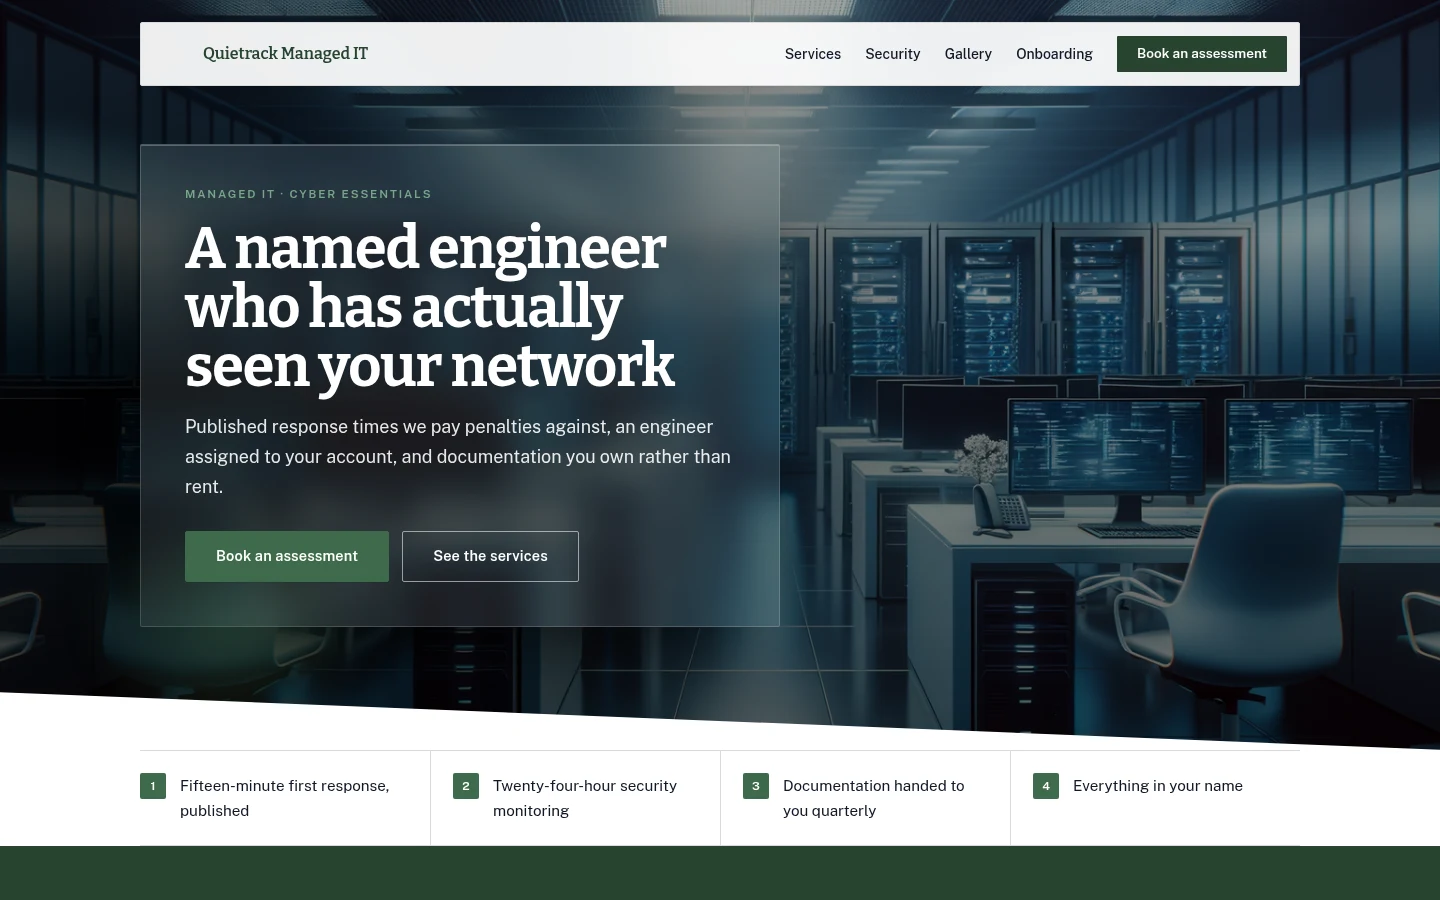Click the Quietrack Managed IT logo

285,54
